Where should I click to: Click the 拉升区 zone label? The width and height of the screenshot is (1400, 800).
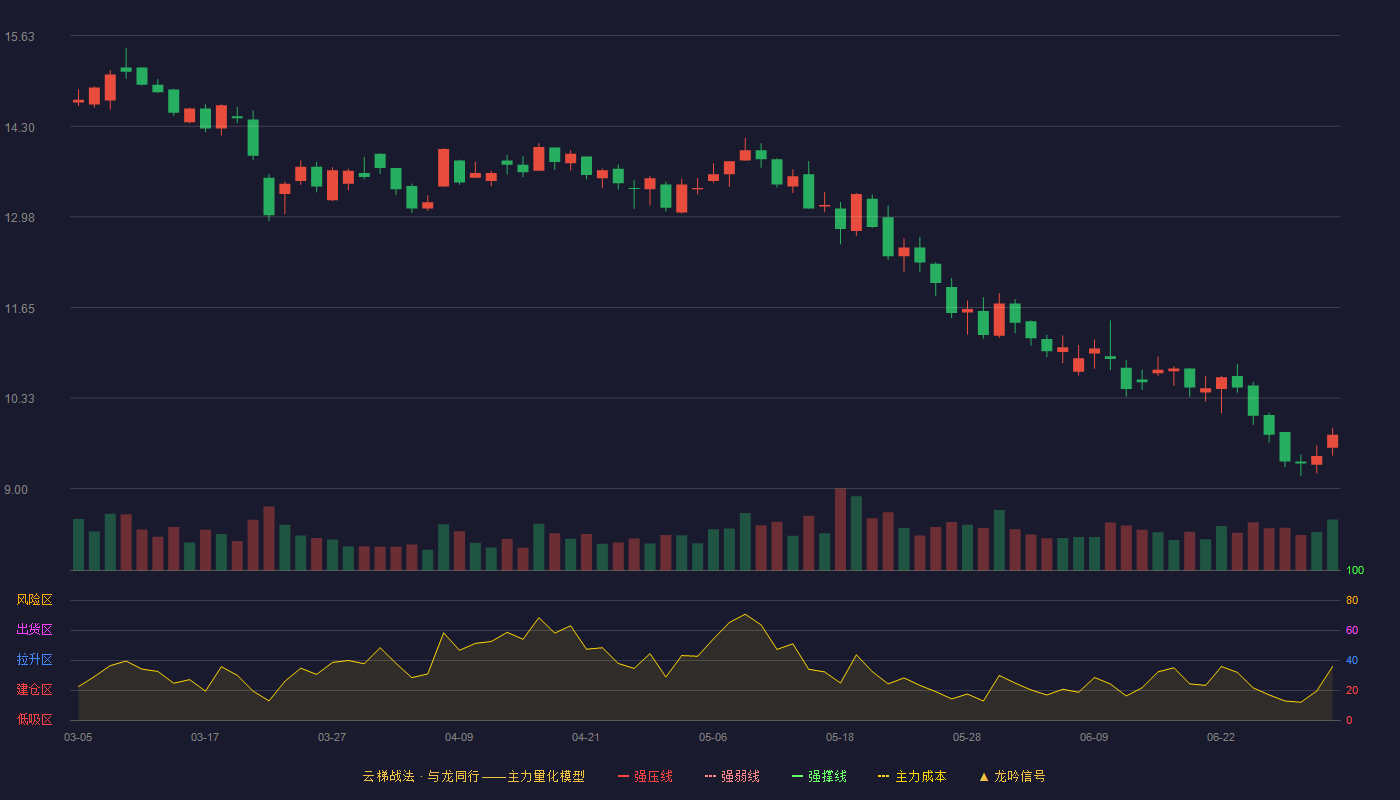34,660
